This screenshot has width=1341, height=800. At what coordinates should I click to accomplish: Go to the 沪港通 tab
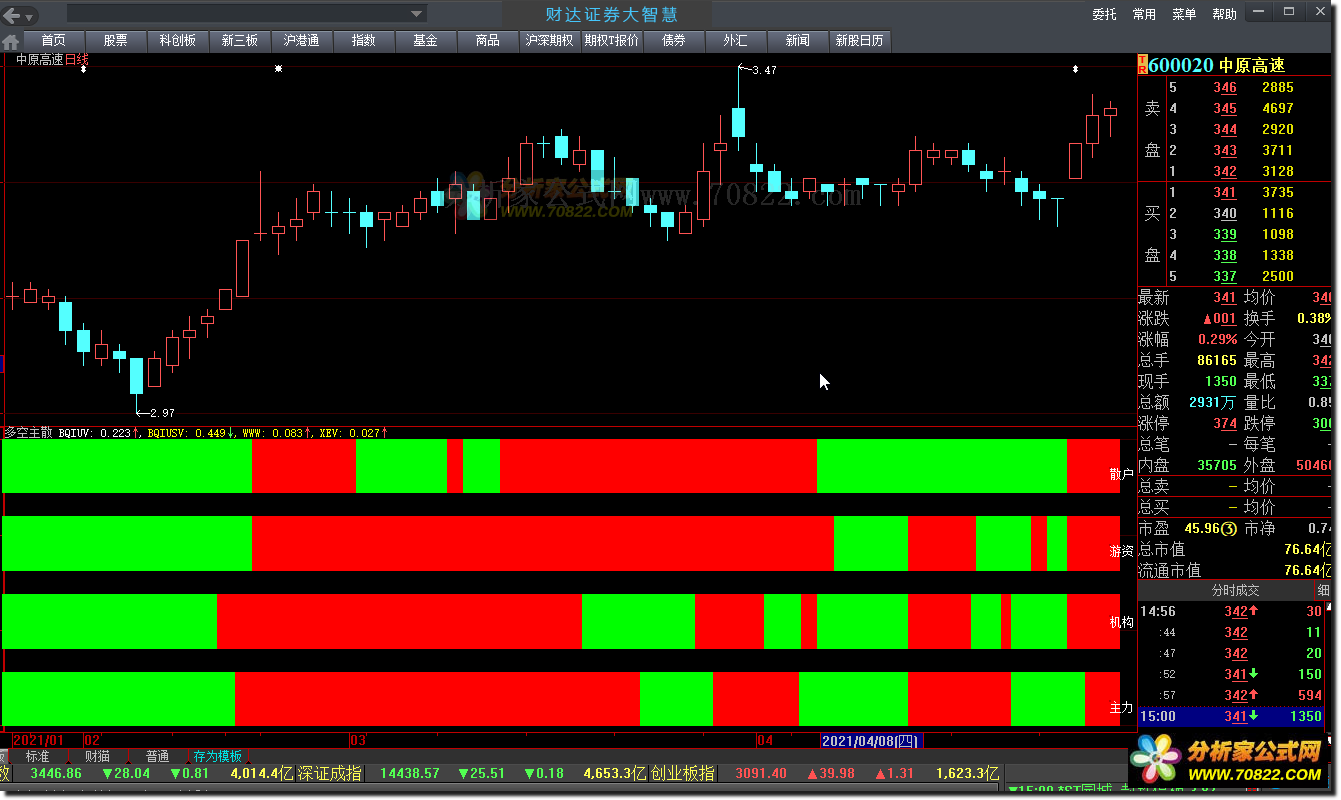(x=301, y=41)
